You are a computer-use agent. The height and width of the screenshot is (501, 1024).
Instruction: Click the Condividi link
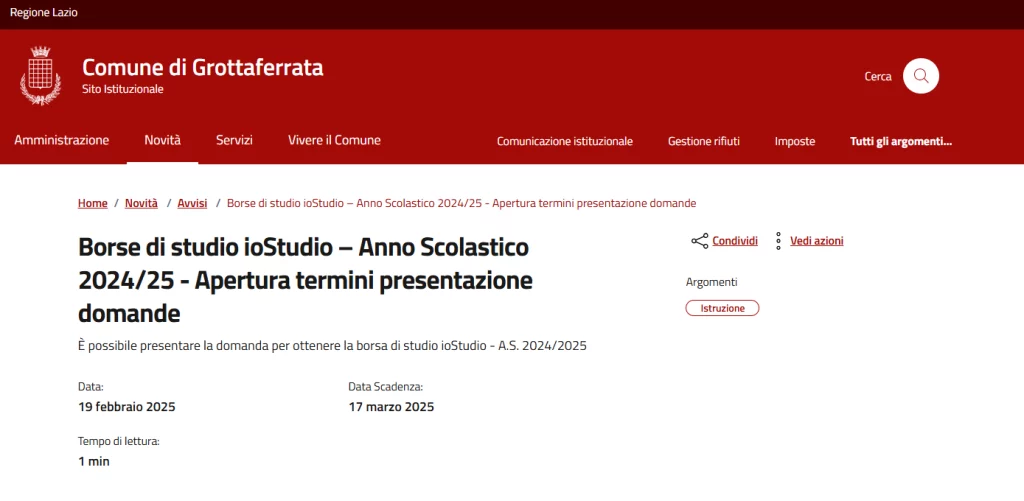click(x=735, y=241)
